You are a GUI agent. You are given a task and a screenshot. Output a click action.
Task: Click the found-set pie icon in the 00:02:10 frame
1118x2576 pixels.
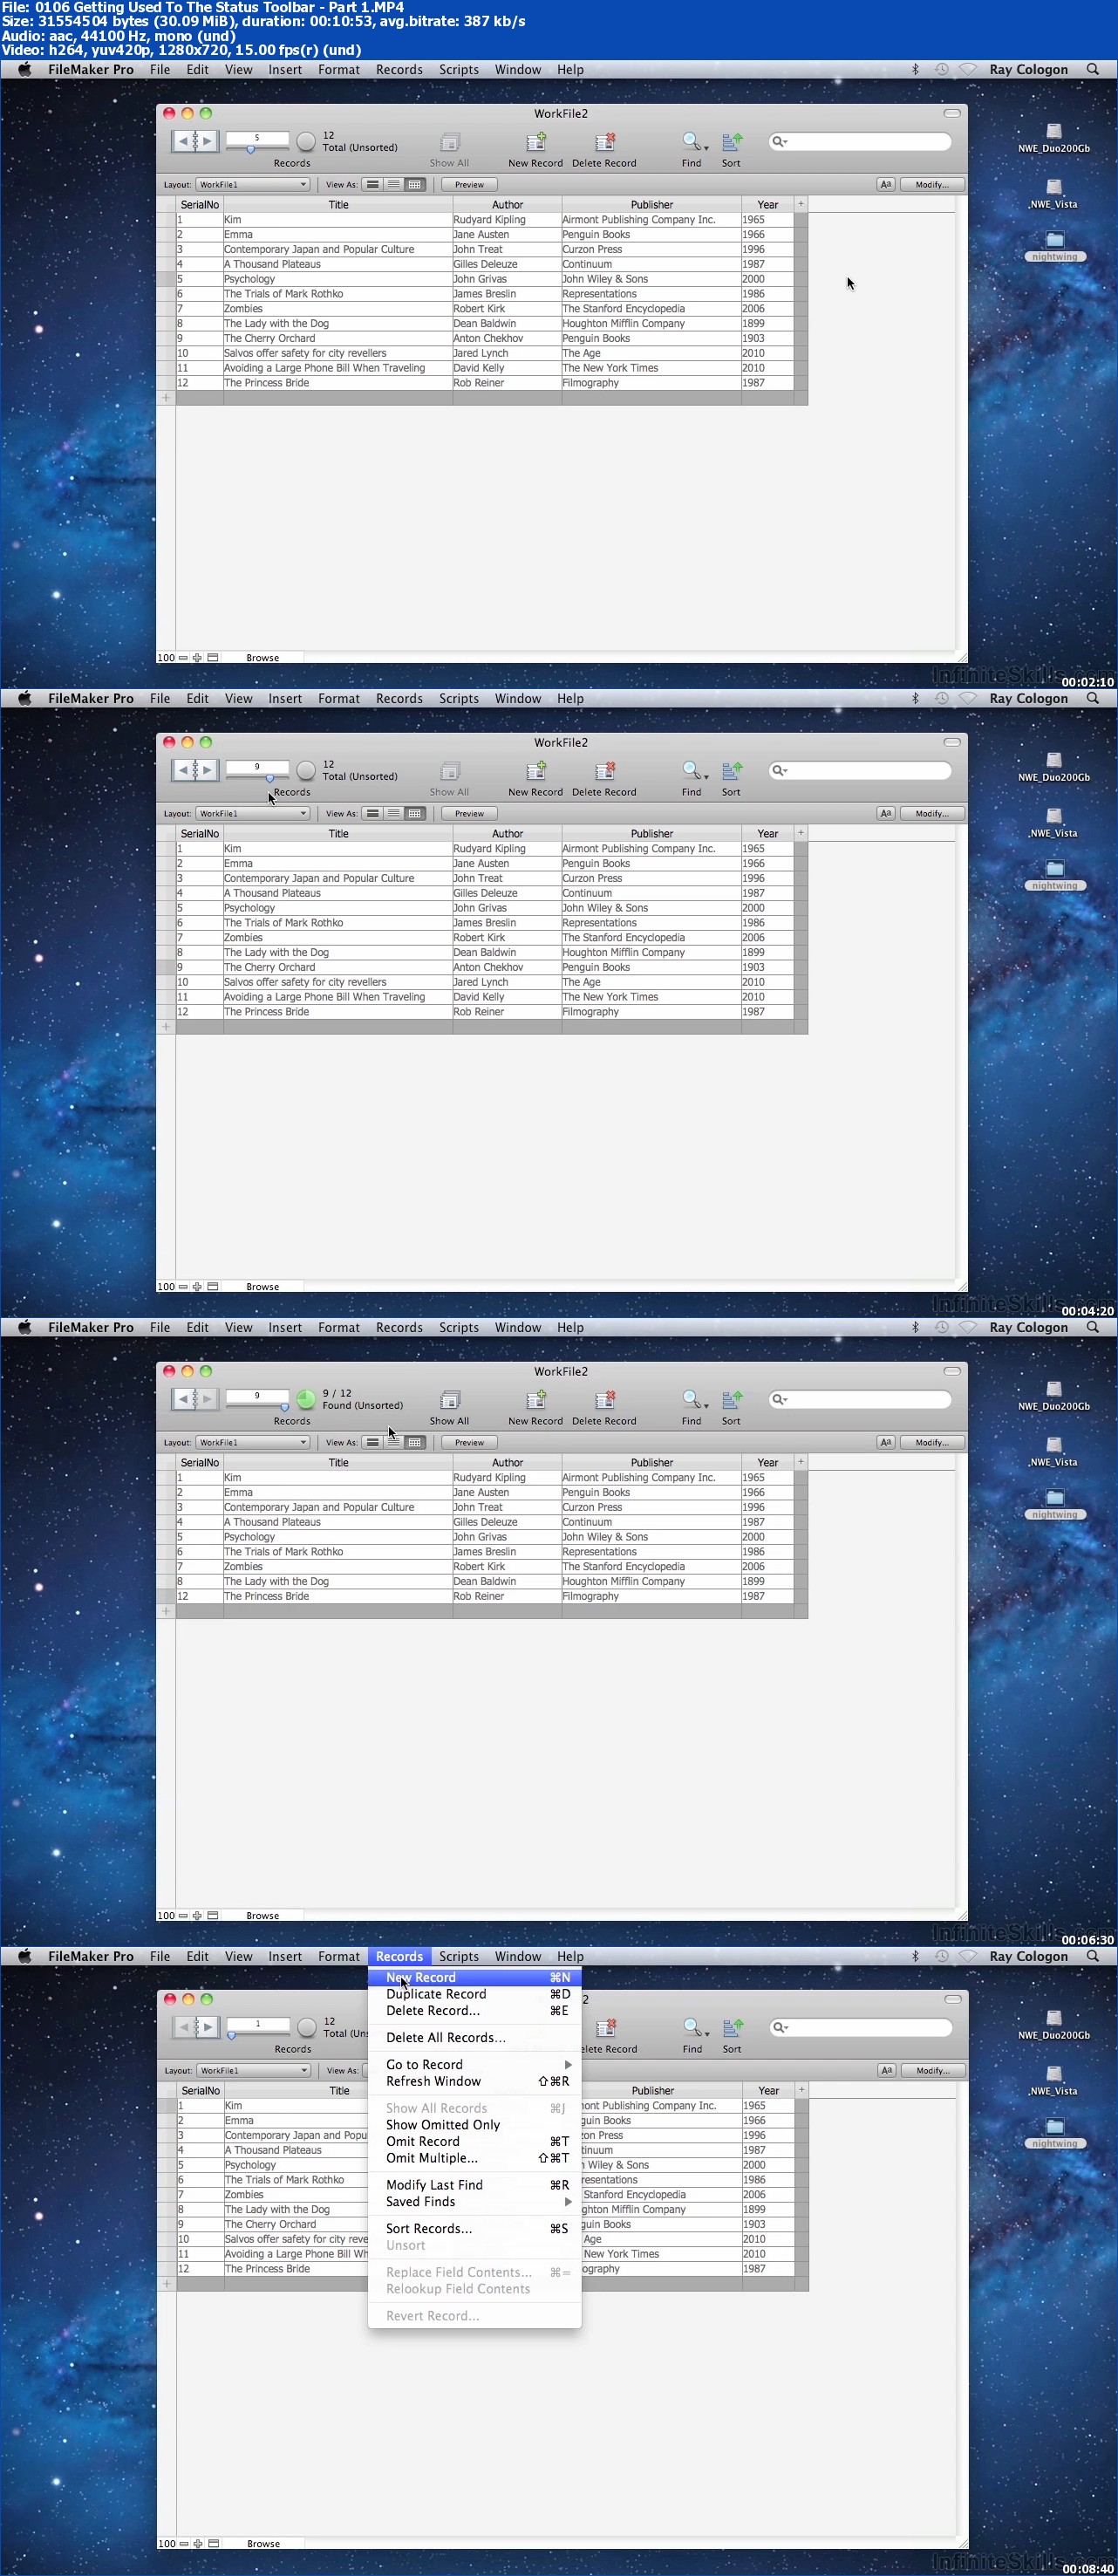(x=306, y=141)
